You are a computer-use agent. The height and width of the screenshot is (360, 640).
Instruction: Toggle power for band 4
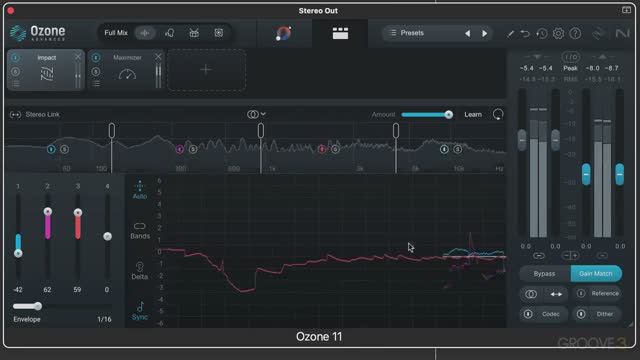pyautogui.click(x=444, y=149)
